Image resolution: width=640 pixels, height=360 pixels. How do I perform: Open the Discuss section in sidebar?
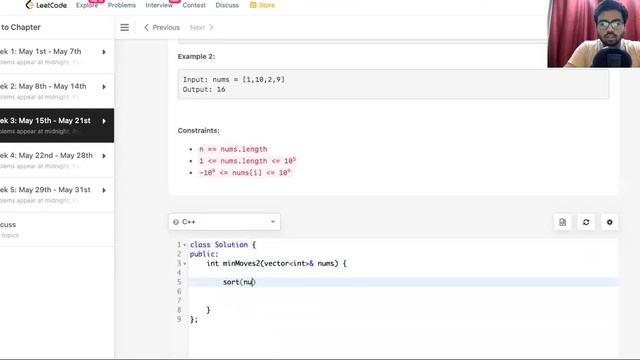pyautogui.click(x=57, y=229)
